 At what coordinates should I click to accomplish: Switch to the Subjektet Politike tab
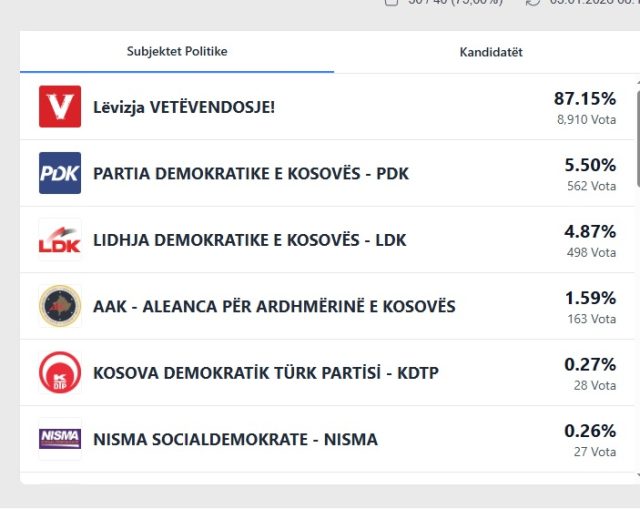[x=177, y=52]
